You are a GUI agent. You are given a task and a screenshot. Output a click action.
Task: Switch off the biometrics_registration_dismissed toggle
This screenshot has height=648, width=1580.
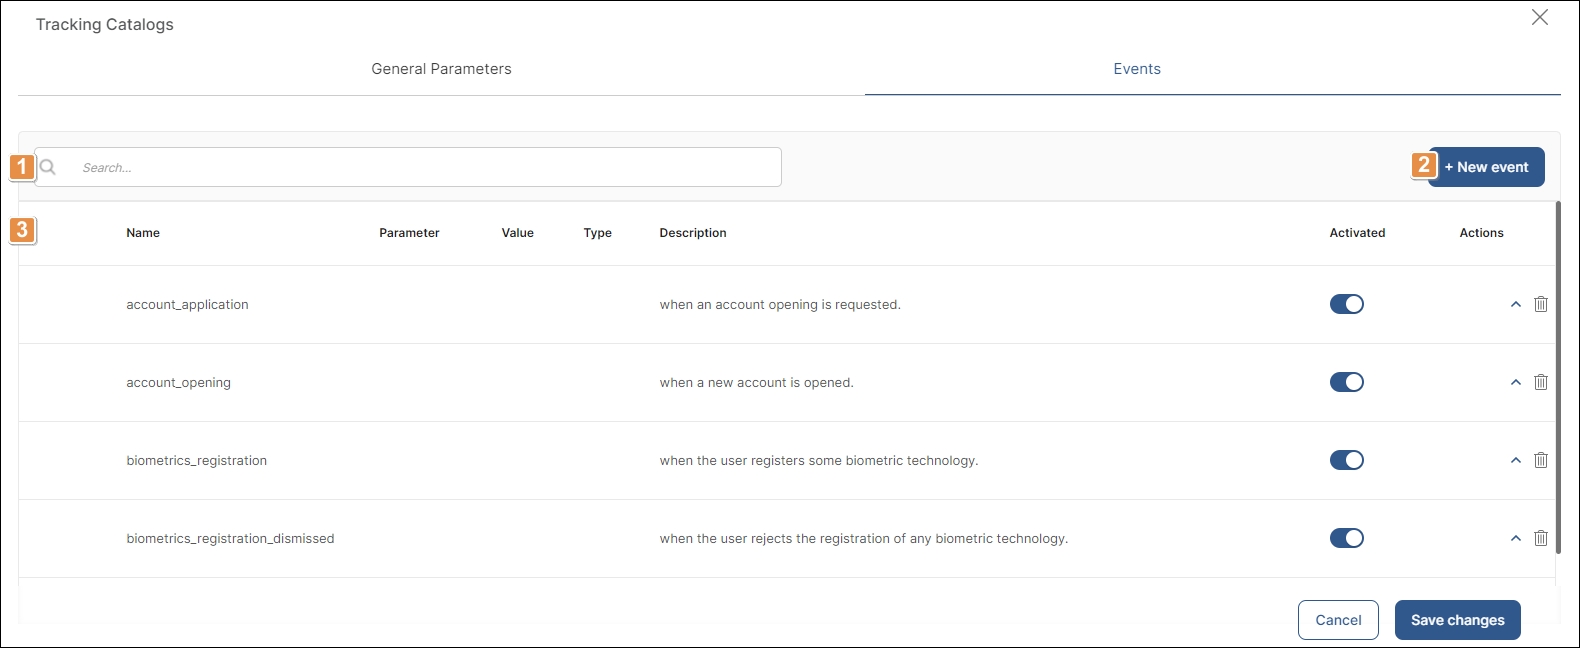(1347, 538)
